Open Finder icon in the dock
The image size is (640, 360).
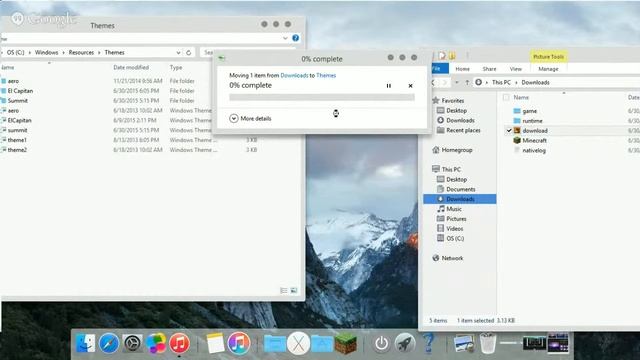coord(85,343)
